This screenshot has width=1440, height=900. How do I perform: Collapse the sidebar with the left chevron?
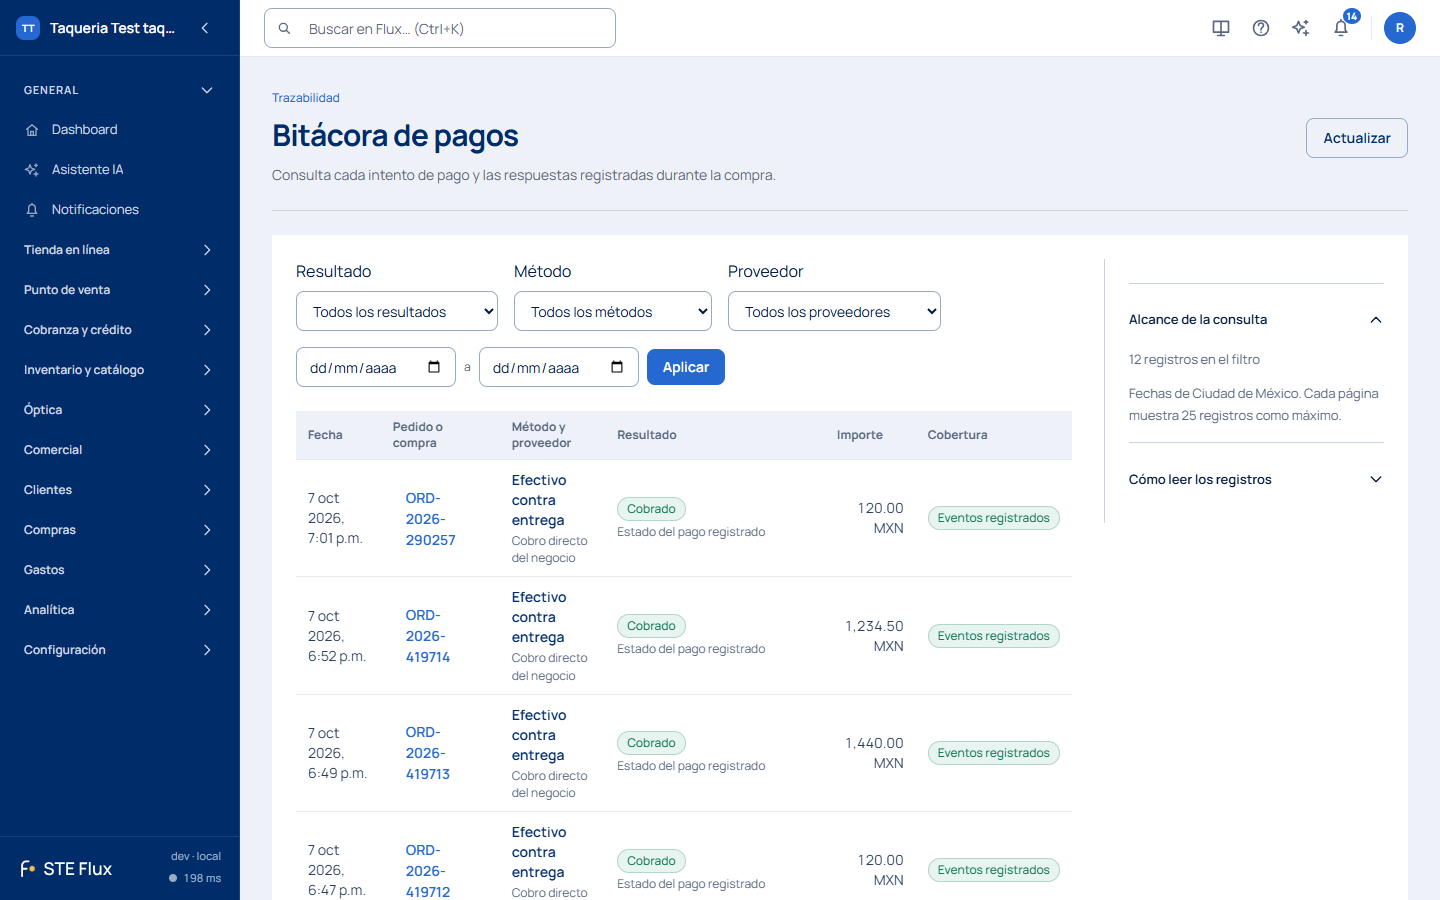coord(205,28)
